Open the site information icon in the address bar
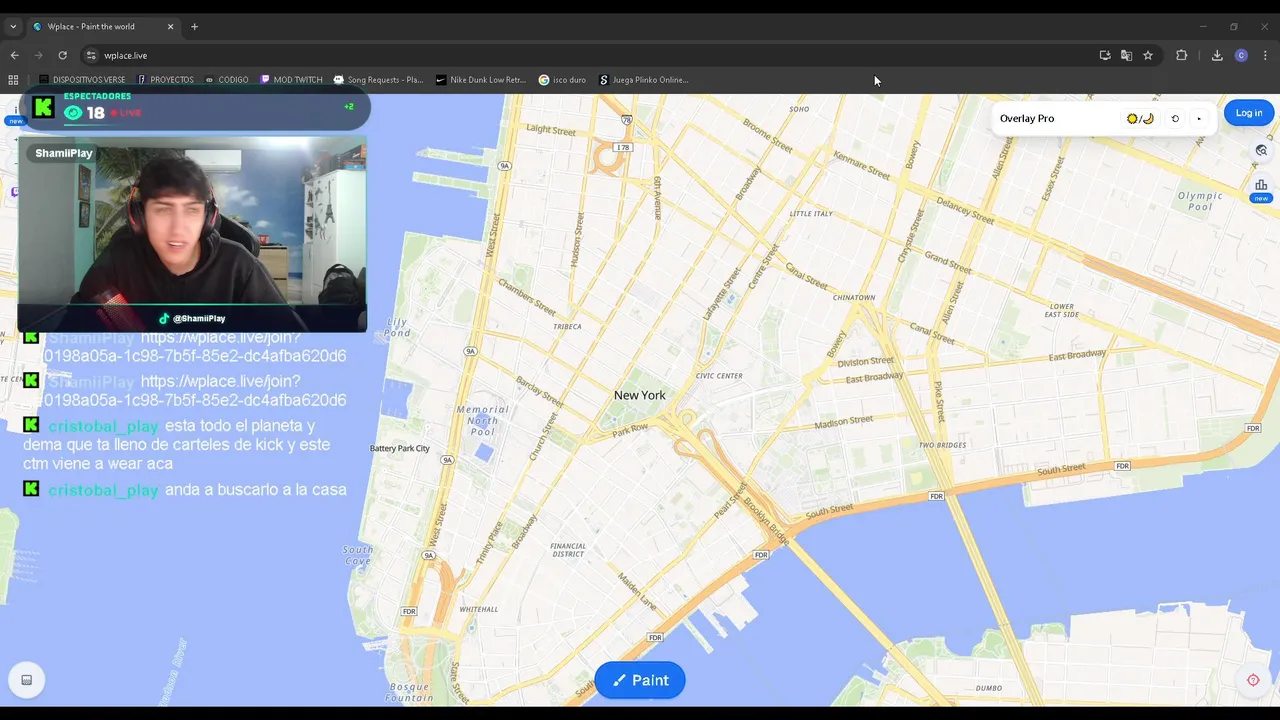The height and width of the screenshot is (720, 1280). coord(91,55)
